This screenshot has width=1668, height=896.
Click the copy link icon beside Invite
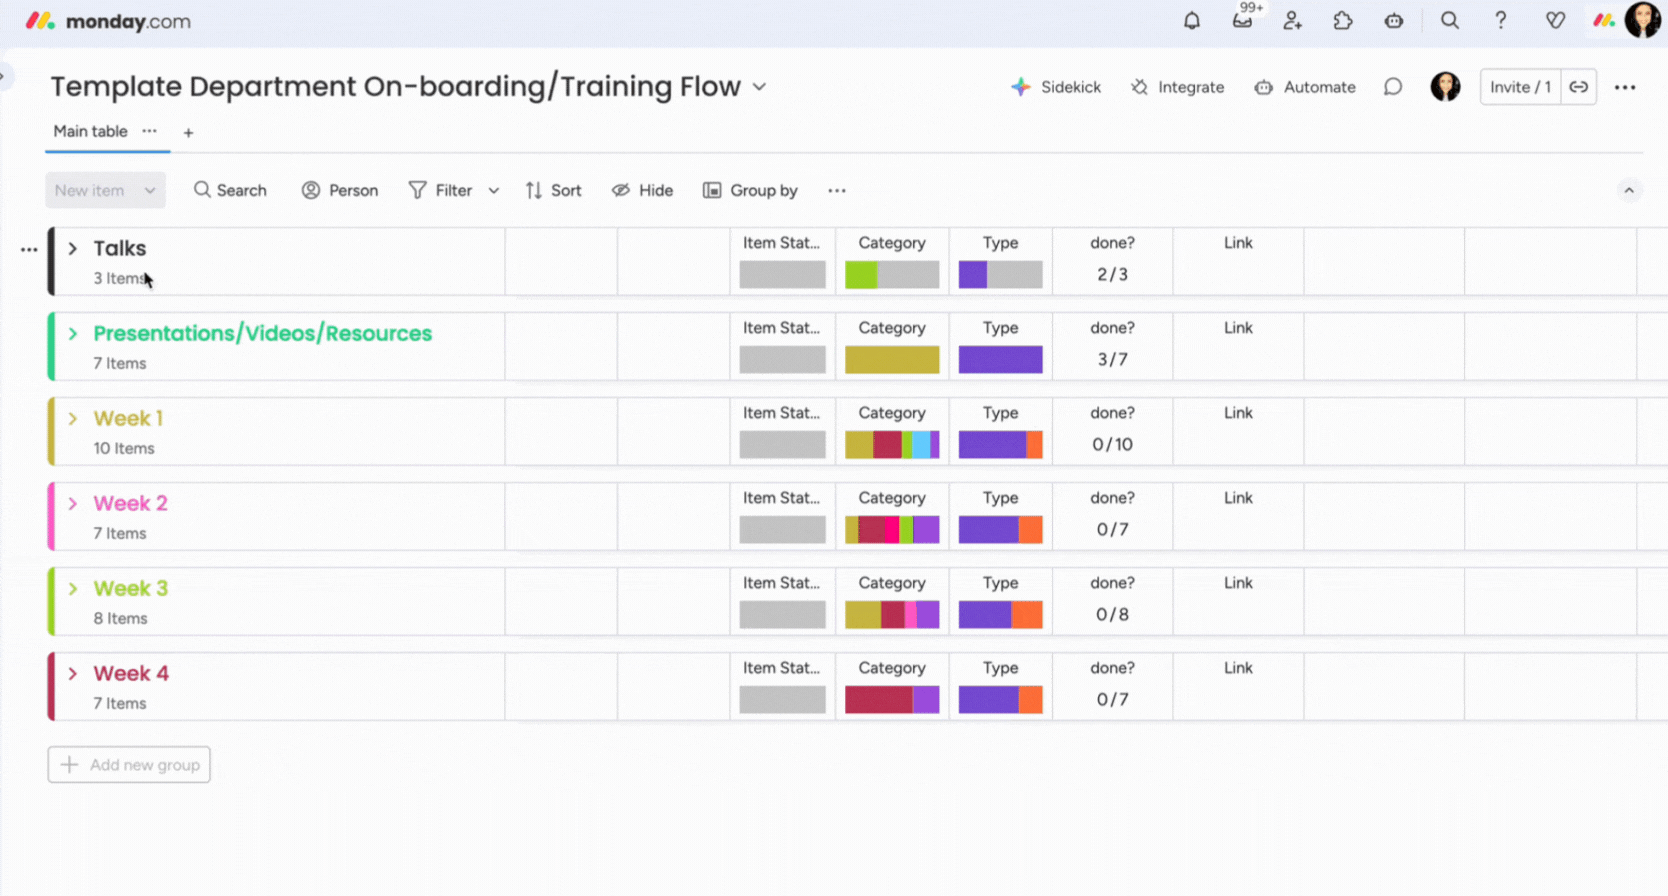point(1578,87)
